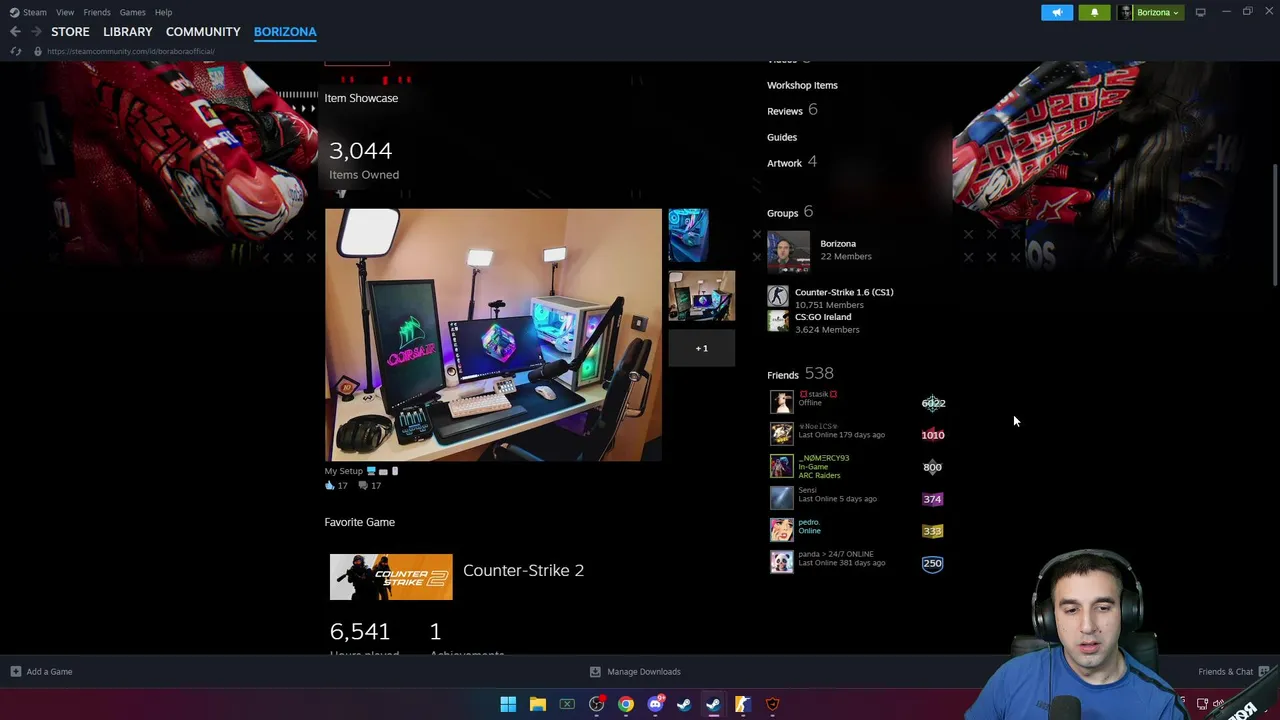Viewport: 1280px width, 720px height.
Task: Open the Steam announcements megaphone button
Action: point(1057,12)
